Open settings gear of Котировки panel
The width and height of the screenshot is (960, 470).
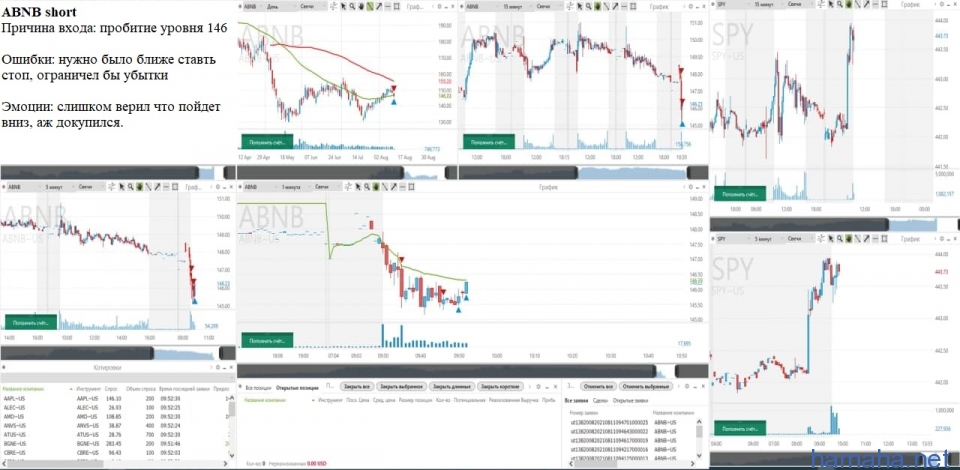pyautogui.click(x=216, y=367)
